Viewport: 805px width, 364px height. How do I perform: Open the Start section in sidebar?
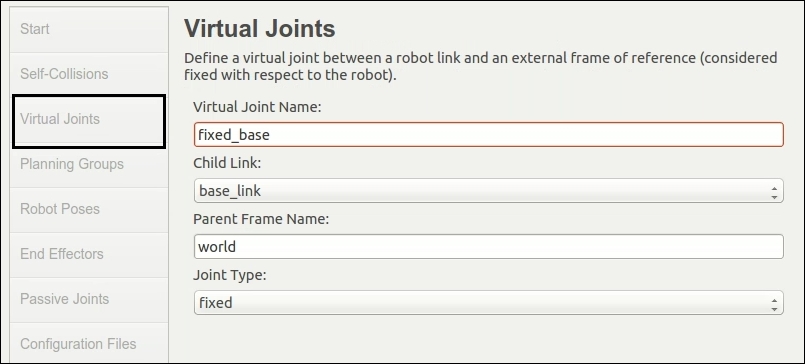(89, 29)
